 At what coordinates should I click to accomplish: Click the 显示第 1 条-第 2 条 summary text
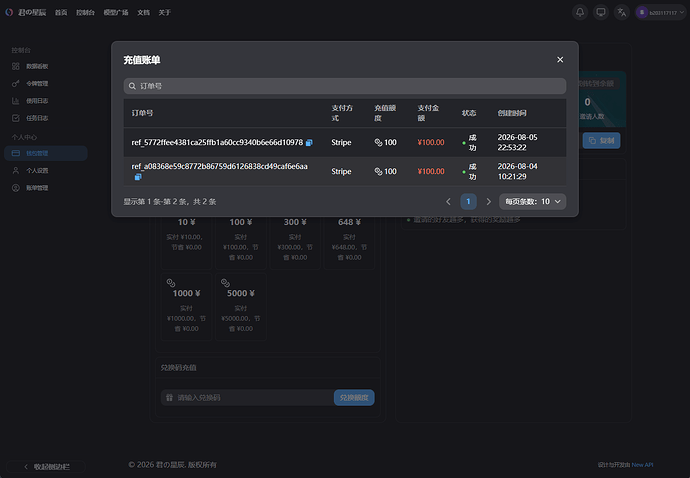169,202
